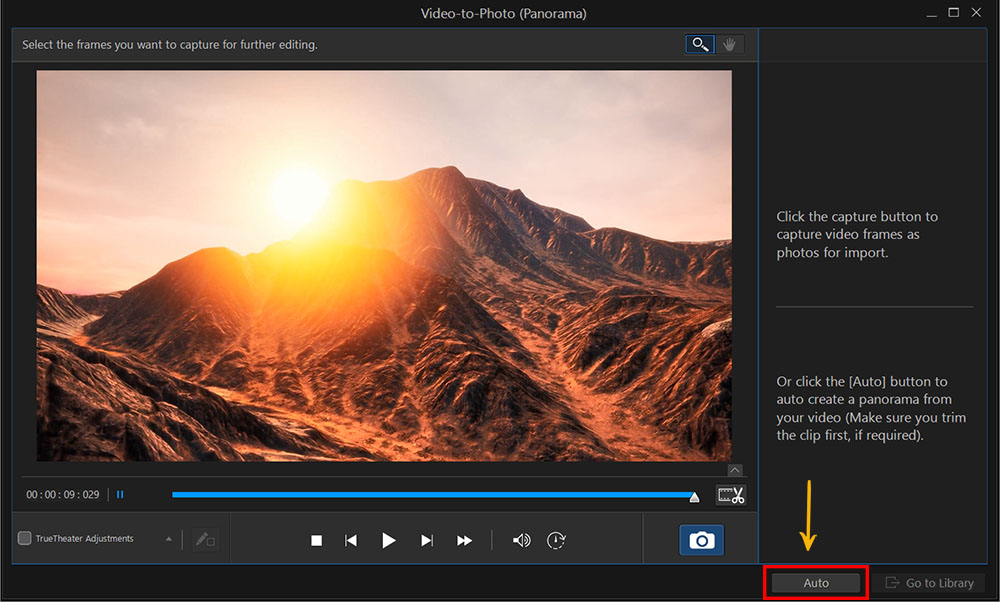Click the blue timeline progress bar

click(432, 494)
